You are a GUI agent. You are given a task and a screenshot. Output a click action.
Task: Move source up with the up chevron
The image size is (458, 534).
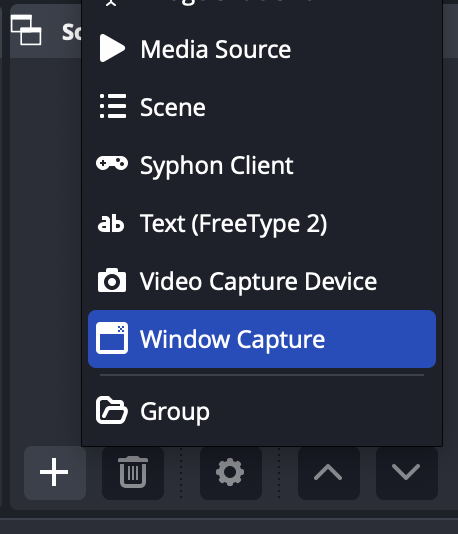tap(329, 473)
